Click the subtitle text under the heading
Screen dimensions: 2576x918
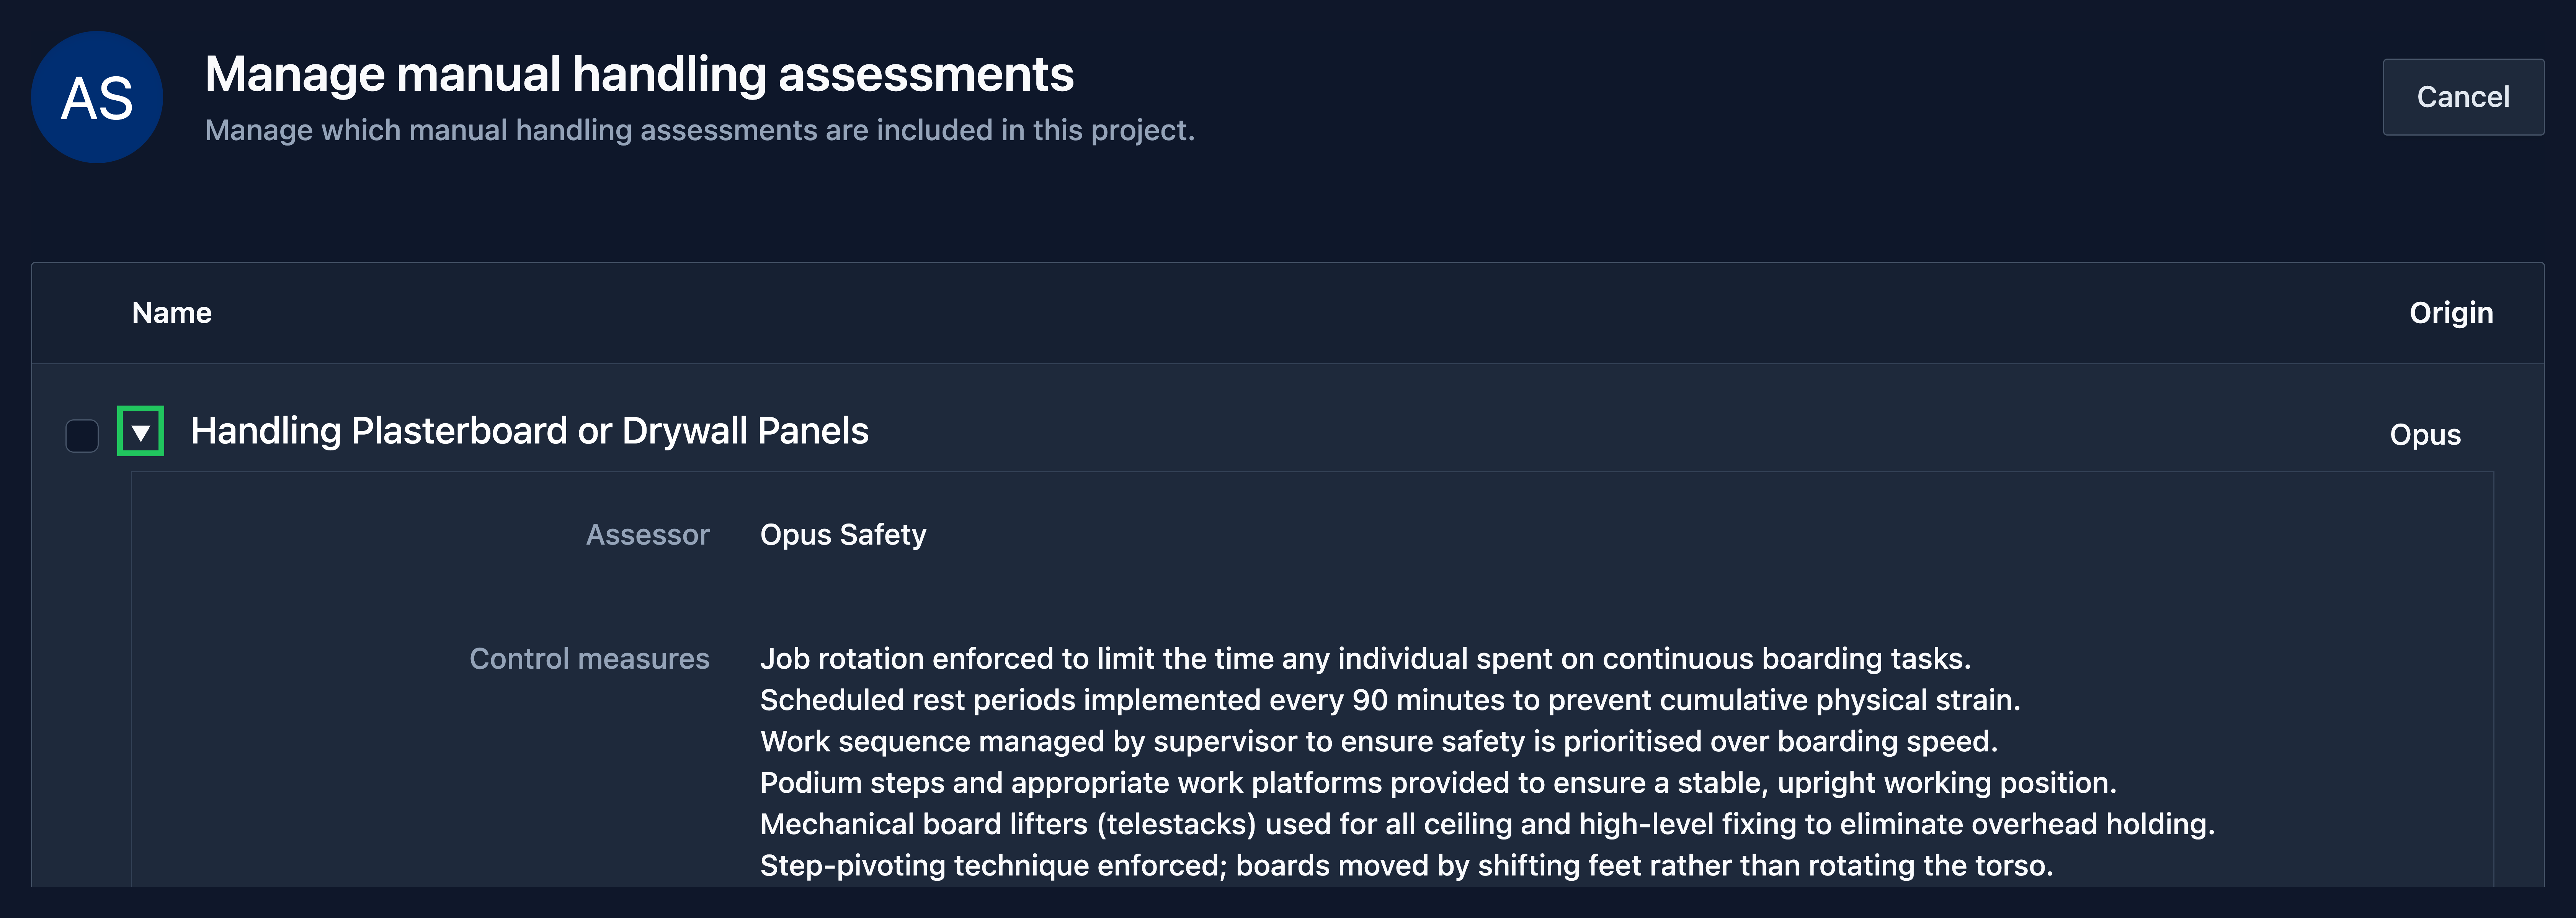[700, 130]
